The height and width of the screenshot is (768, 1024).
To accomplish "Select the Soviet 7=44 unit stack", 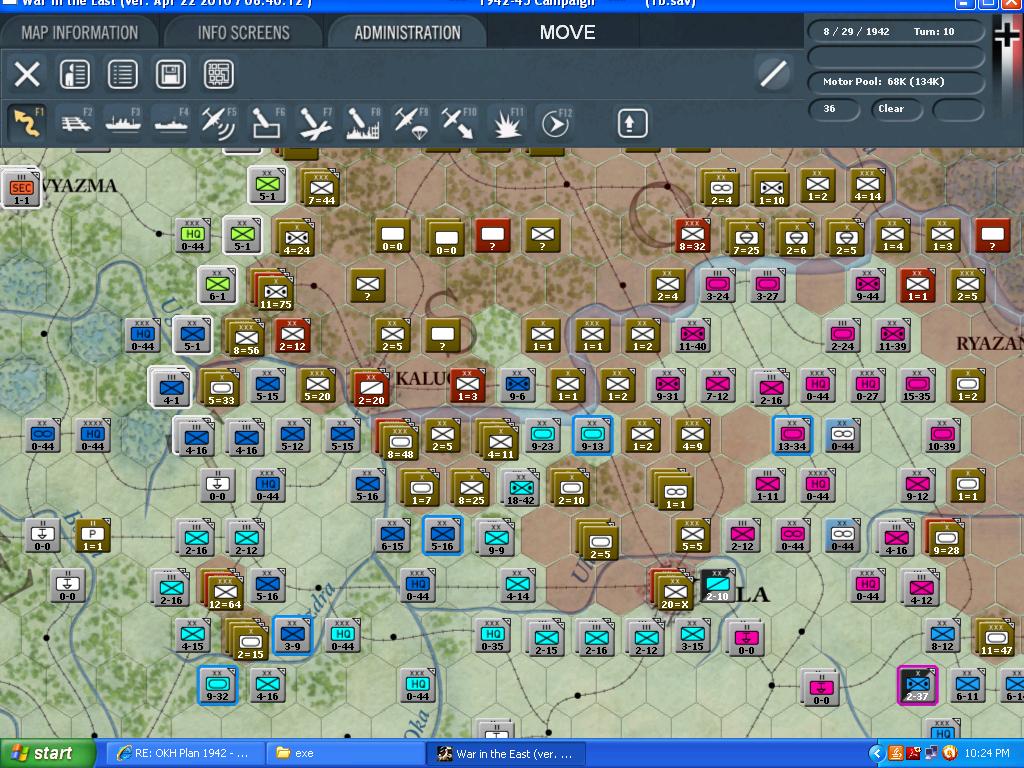I will pos(320,189).
